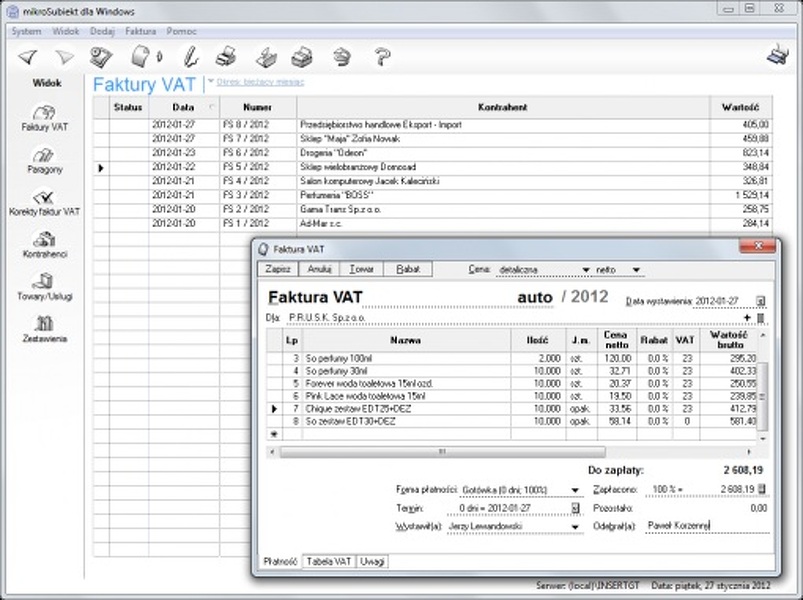Open the calendar next to Data wystawienia
This screenshot has height=600, width=803.
760,300
